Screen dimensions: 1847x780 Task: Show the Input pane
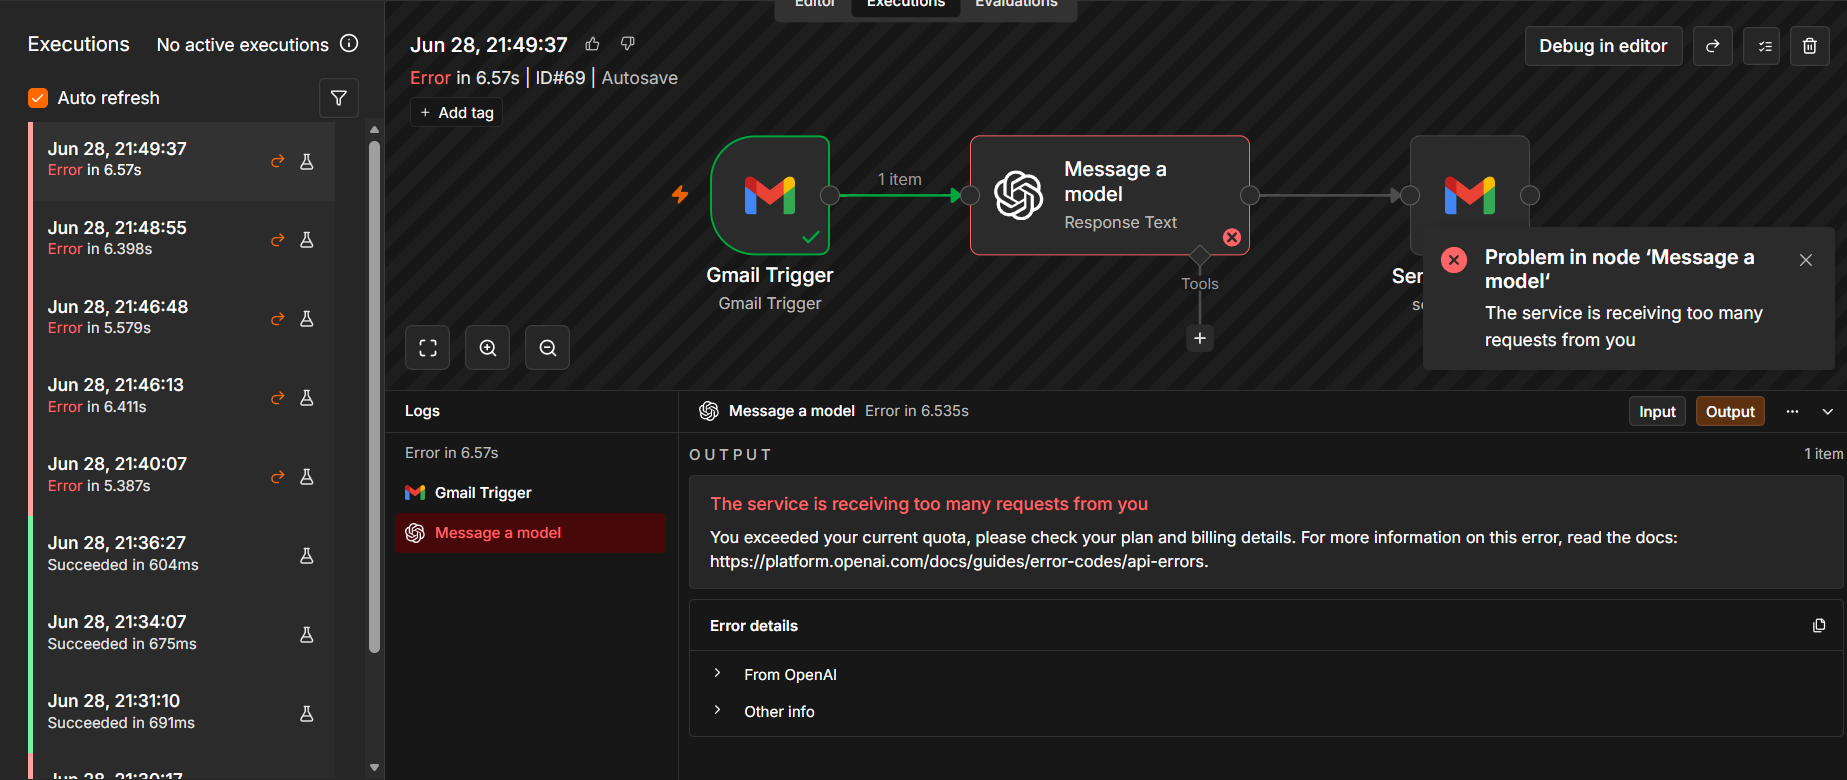(x=1657, y=412)
